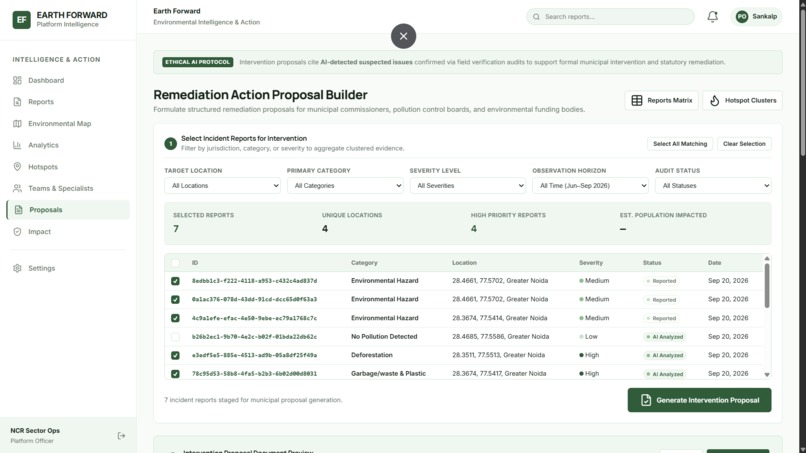Focus the Search reports field
806x453 pixels.
[x=610, y=16]
